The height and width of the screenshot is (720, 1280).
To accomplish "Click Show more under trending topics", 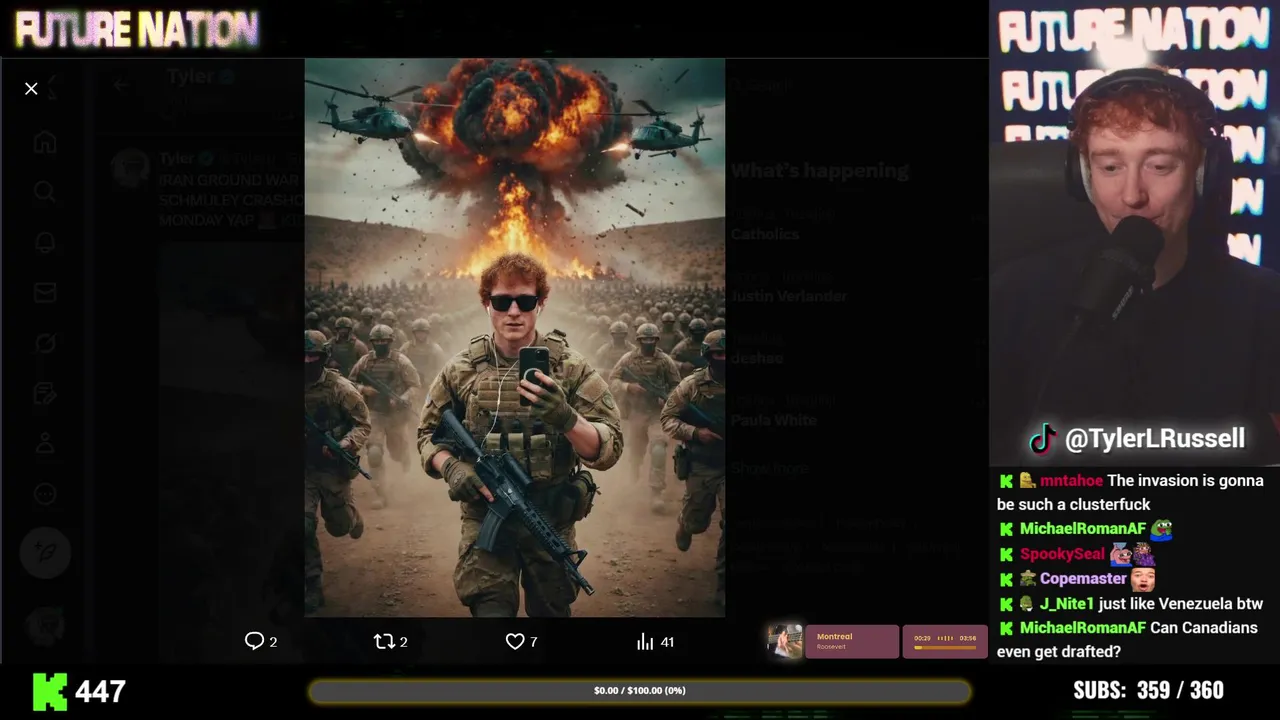I will 770,468.
